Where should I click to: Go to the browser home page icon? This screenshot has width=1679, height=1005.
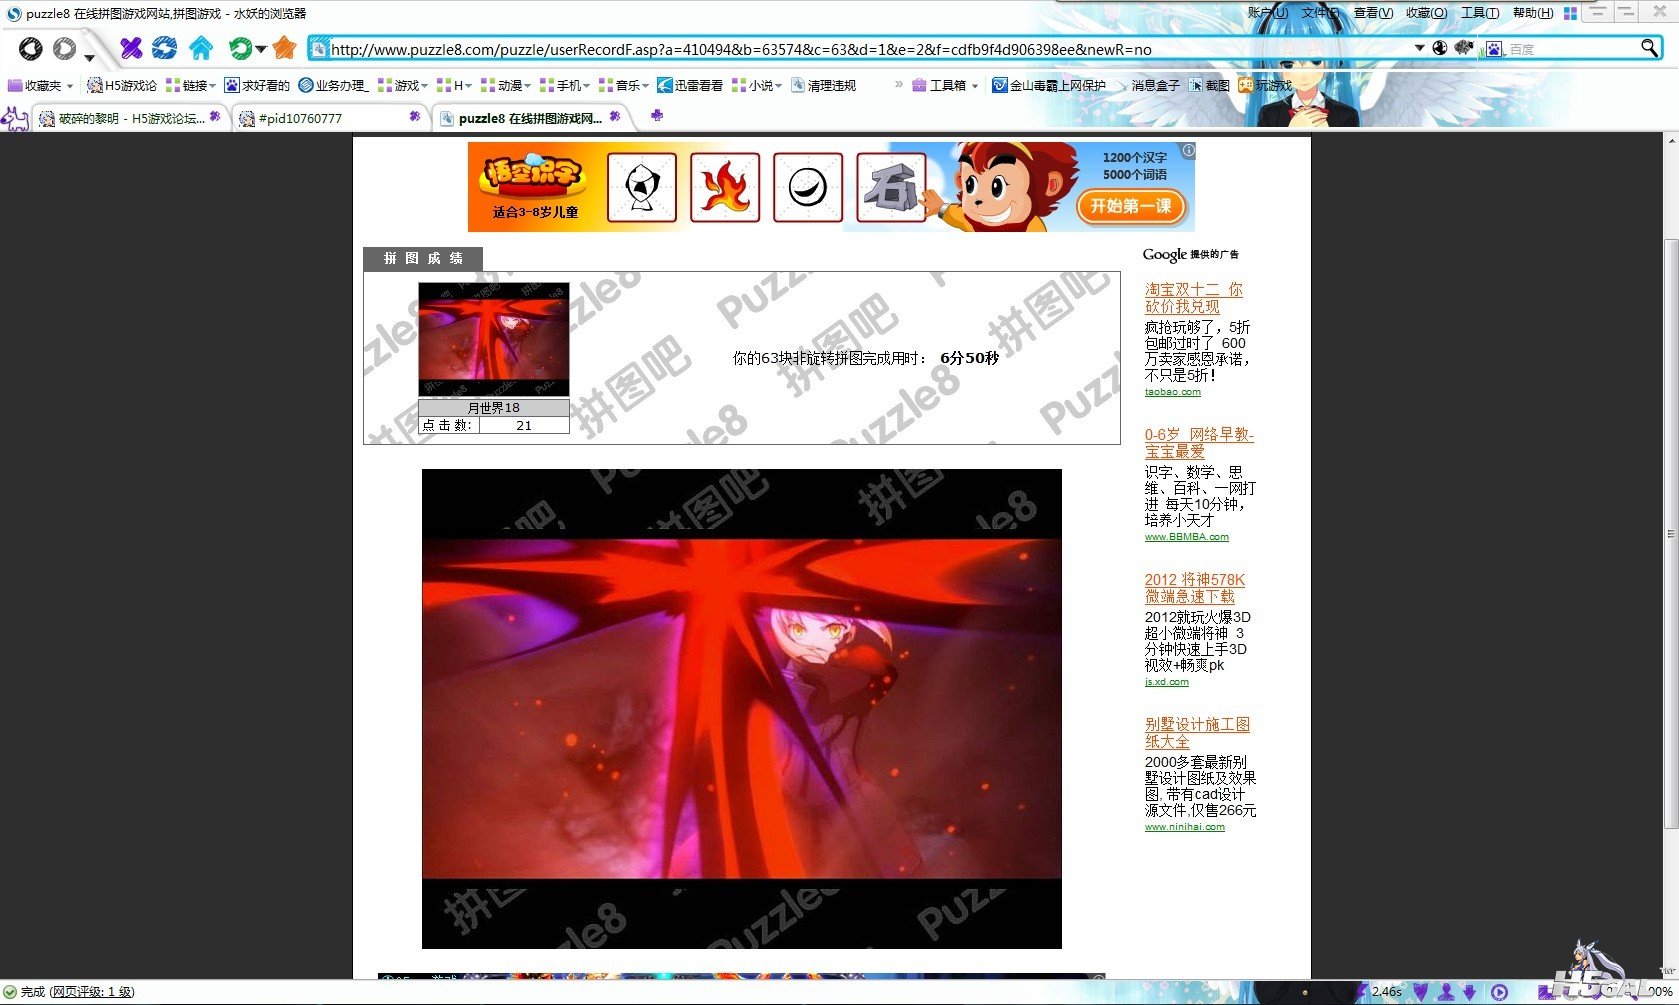click(x=201, y=48)
